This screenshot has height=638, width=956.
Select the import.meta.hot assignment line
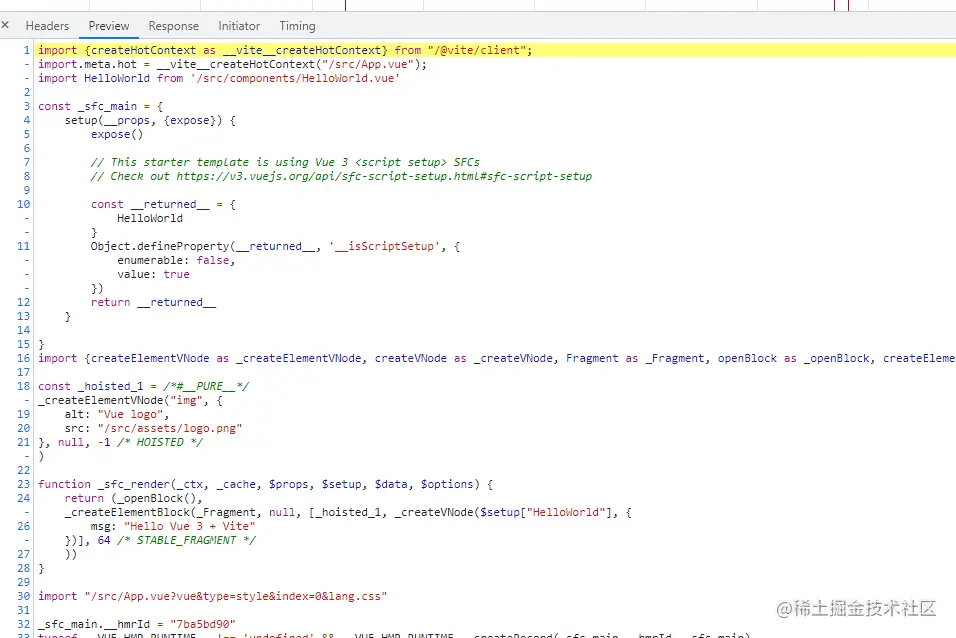(x=232, y=64)
